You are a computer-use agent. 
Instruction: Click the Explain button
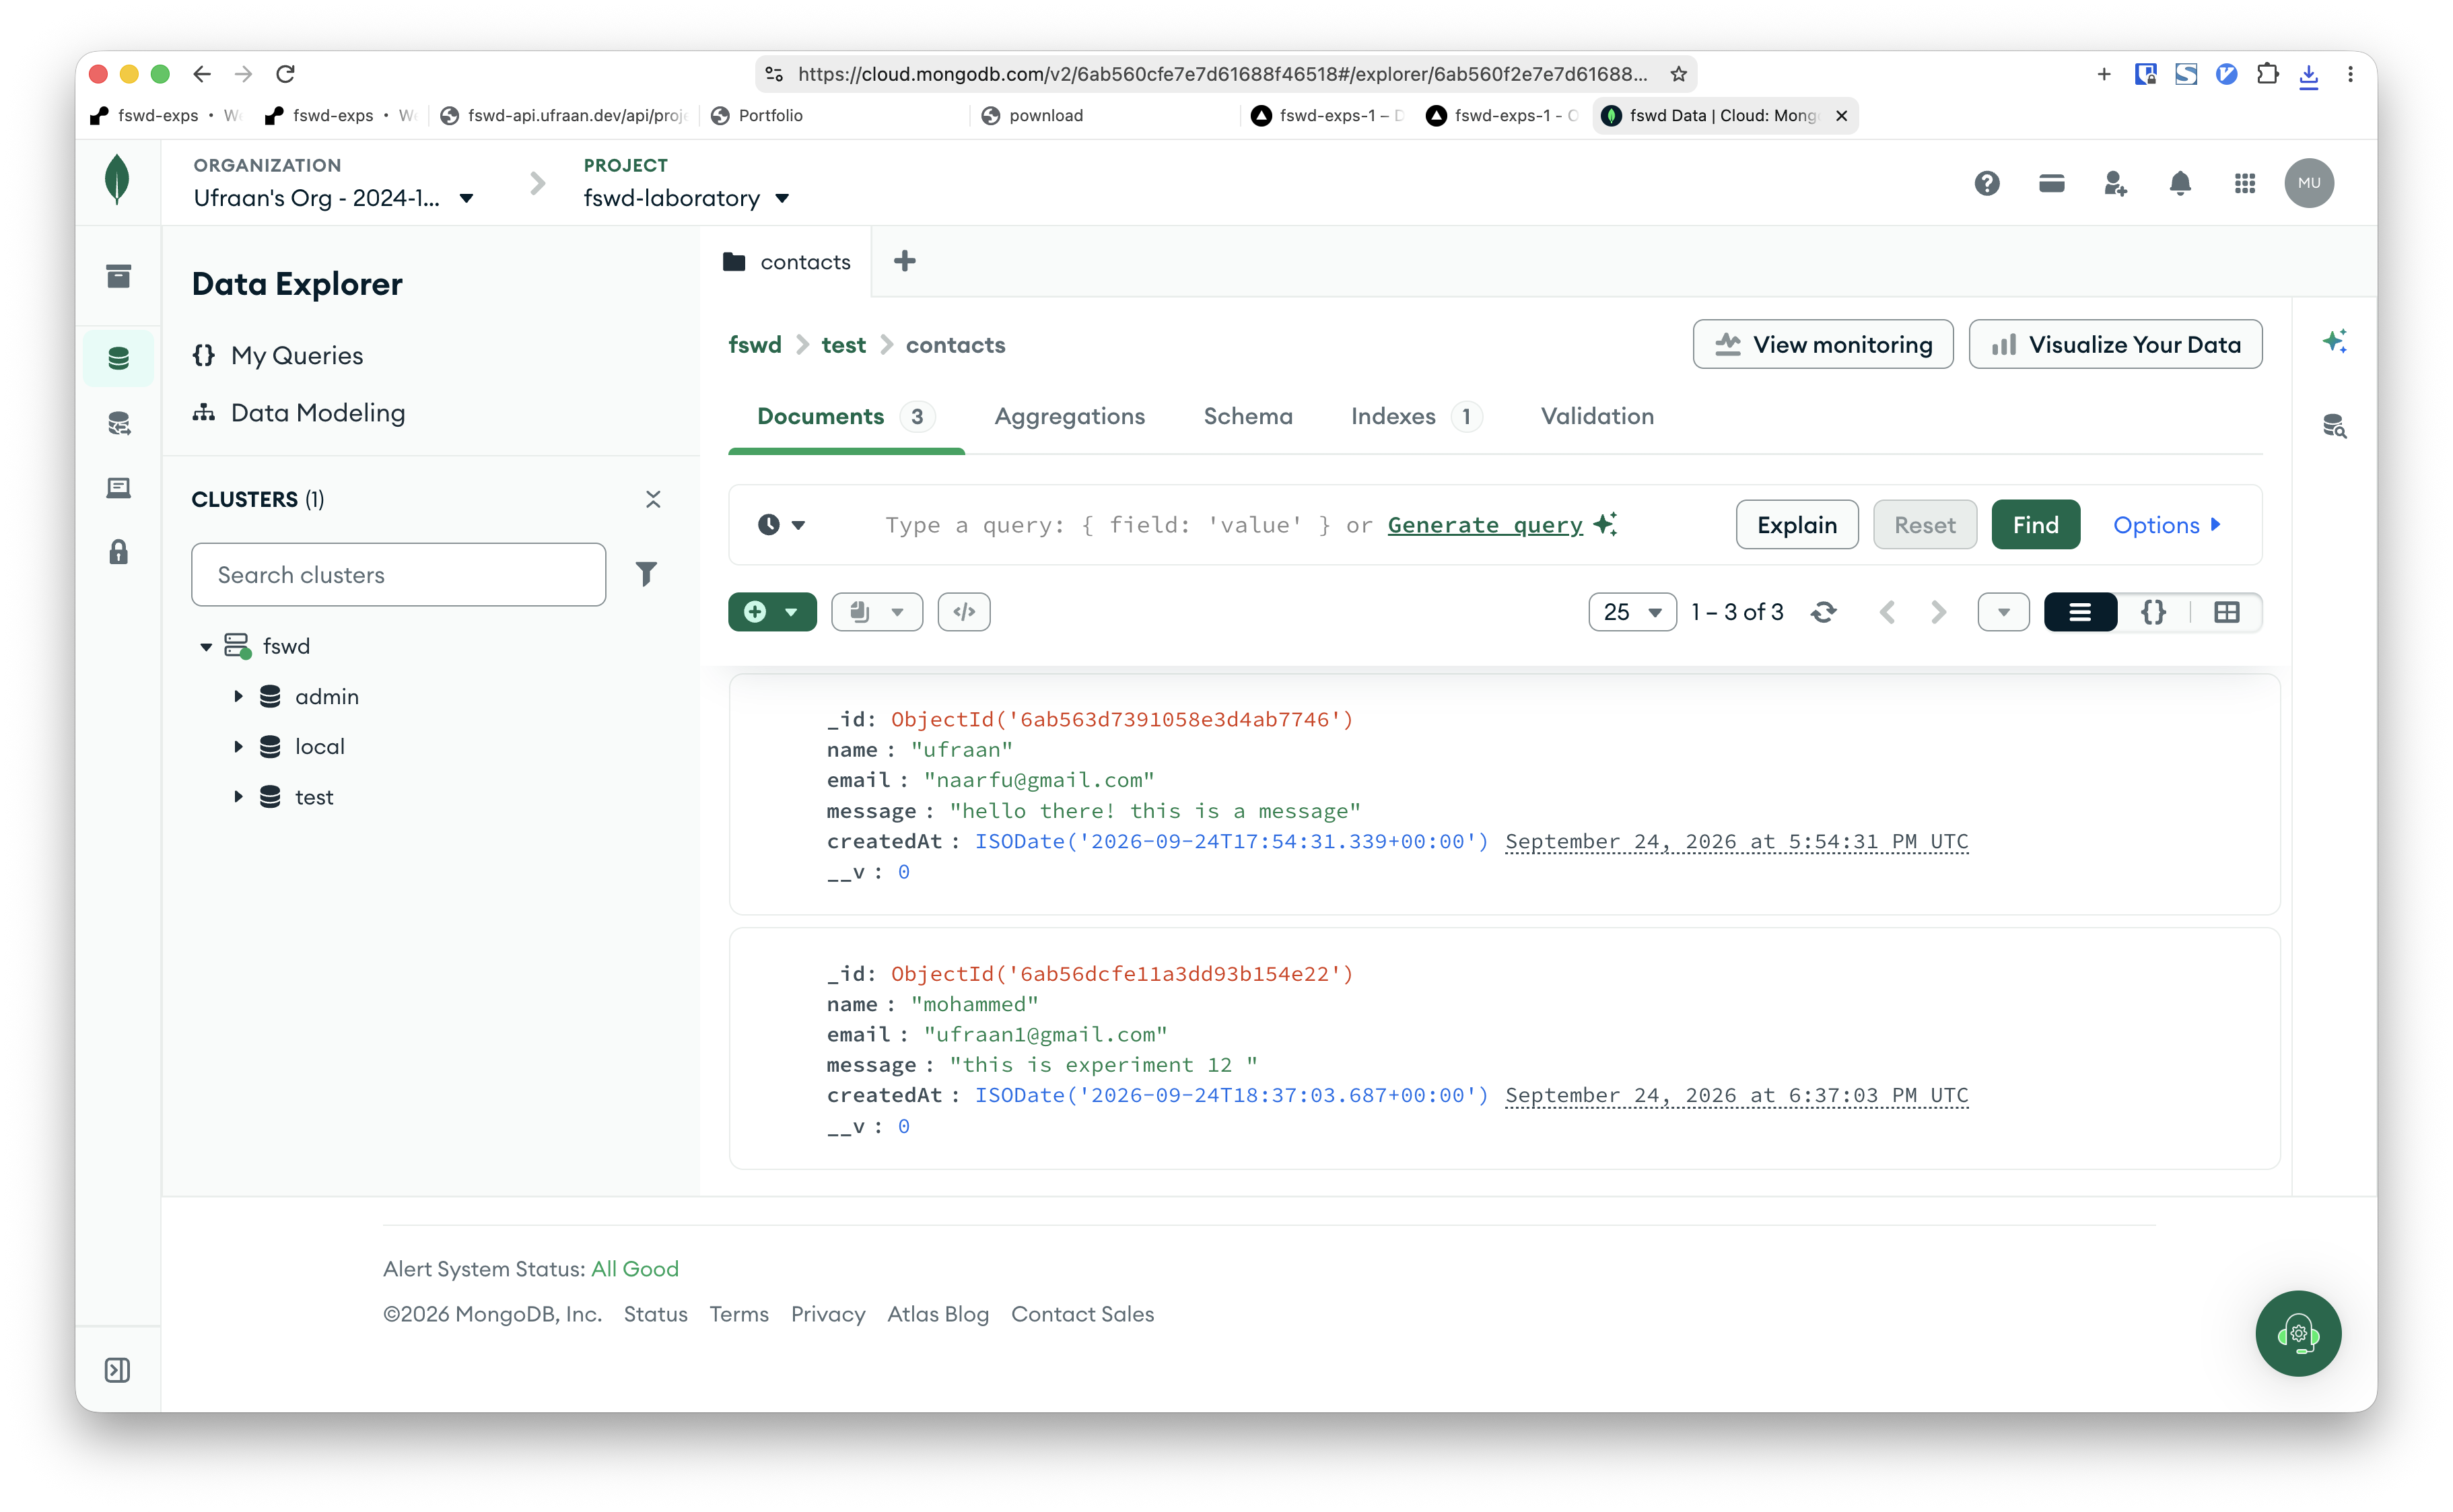[x=1796, y=525]
